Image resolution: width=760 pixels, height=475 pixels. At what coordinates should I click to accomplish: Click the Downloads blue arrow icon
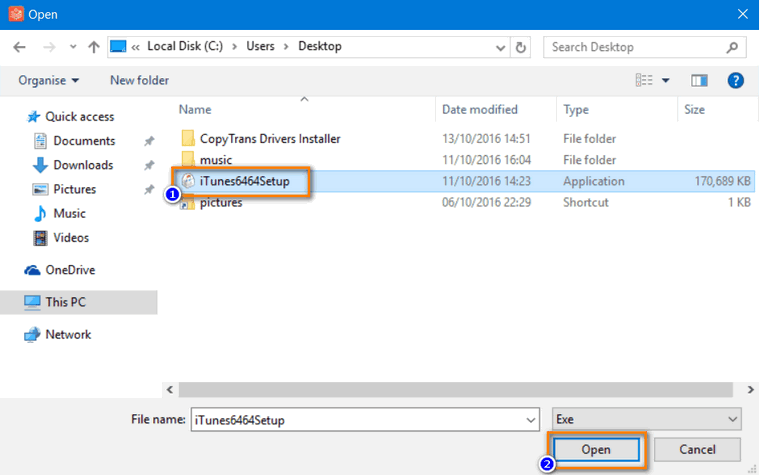coord(40,165)
